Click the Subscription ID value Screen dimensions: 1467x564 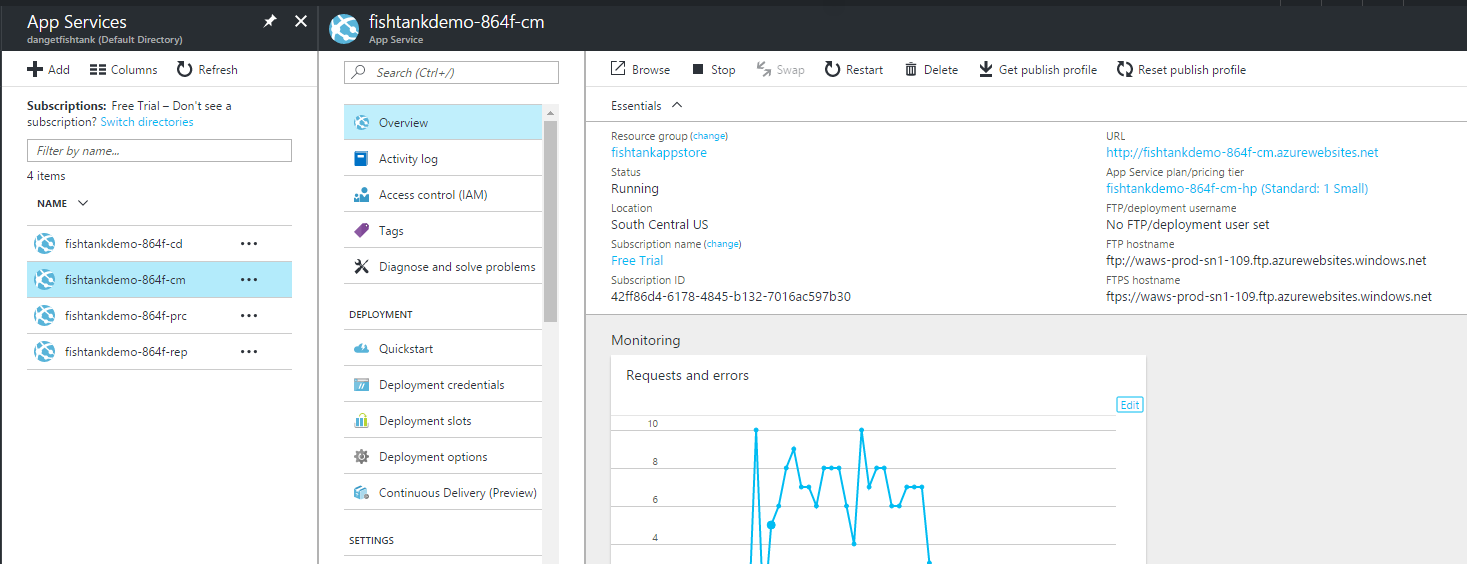click(x=731, y=297)
